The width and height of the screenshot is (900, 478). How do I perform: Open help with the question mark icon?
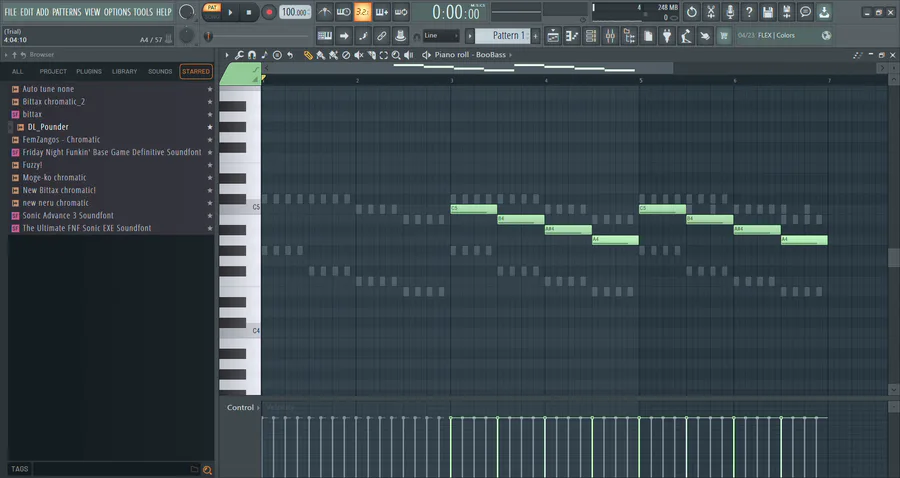(x=748, y=11)
